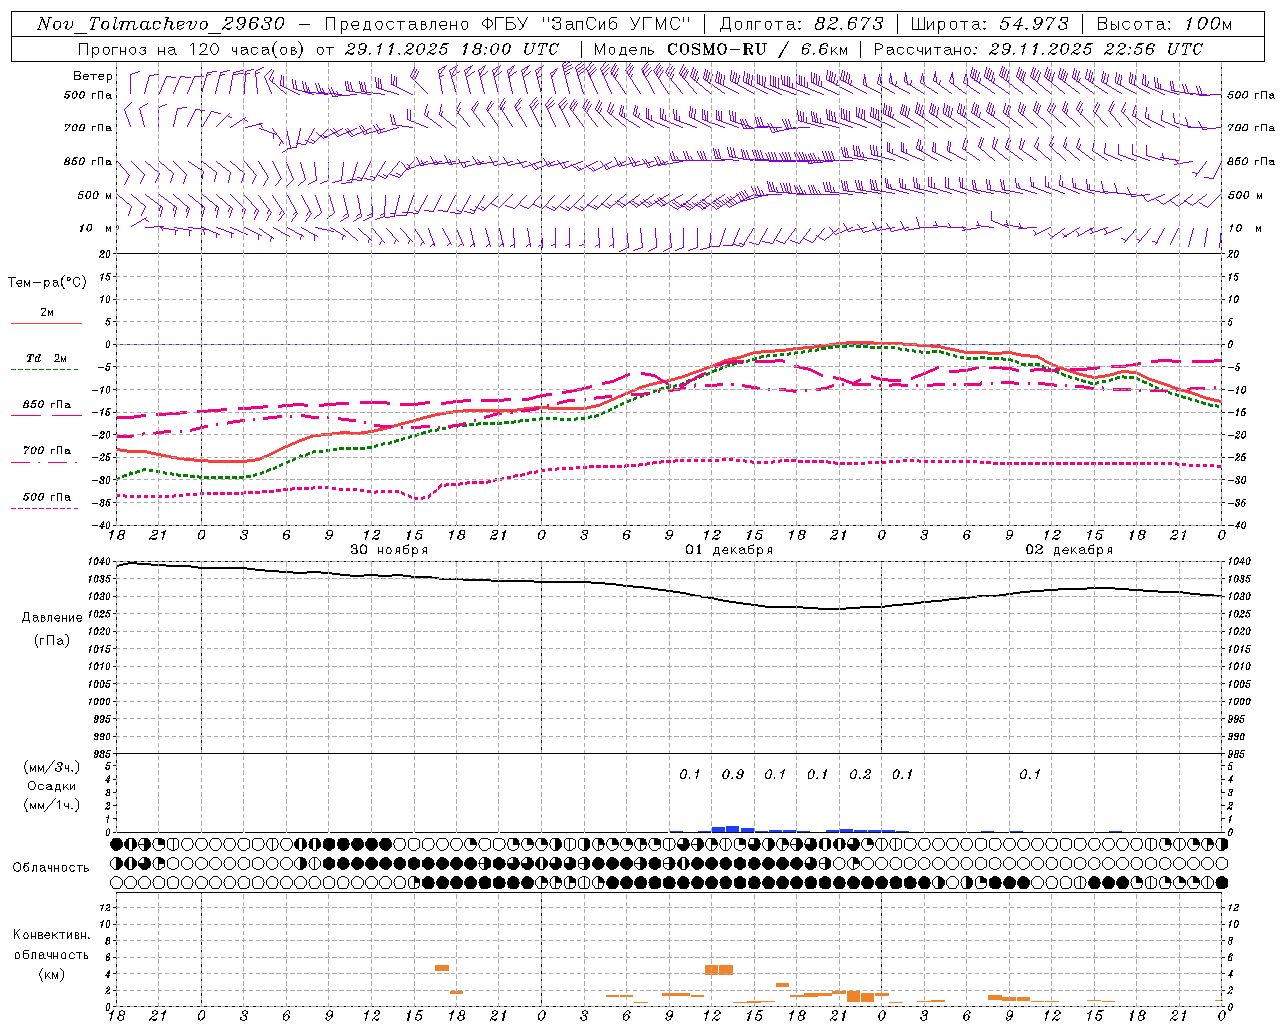Image resolution: width=1280 pixels, height=1024 pixels.
Task: Select the model name COSMO-RU / 6.6км
Action: [x=757, y=49]
